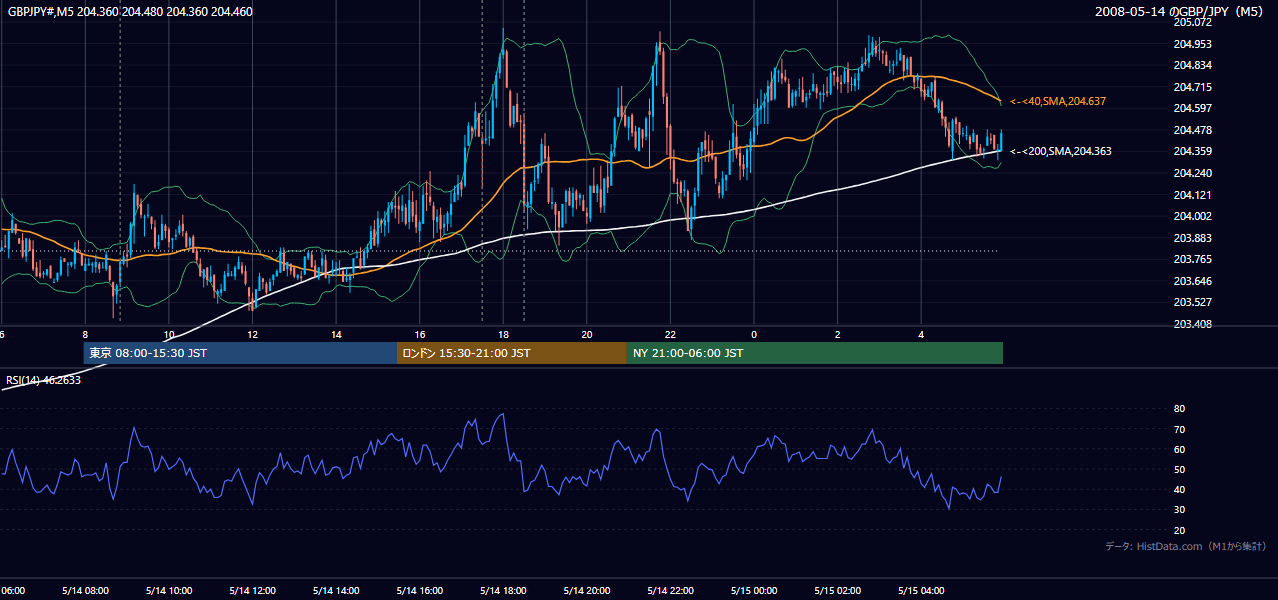Image resolution: width=1278 pixels, height=600 pixels.
Task: Click hour label 4 under price chart
Action: (x=922, y=334)
